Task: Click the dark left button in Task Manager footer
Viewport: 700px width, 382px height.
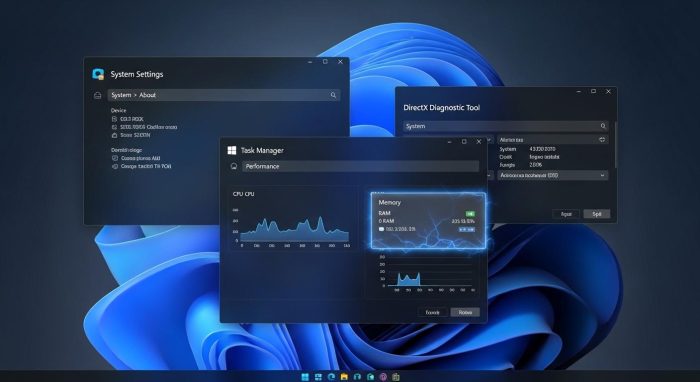Action: [x=433, y=312]
